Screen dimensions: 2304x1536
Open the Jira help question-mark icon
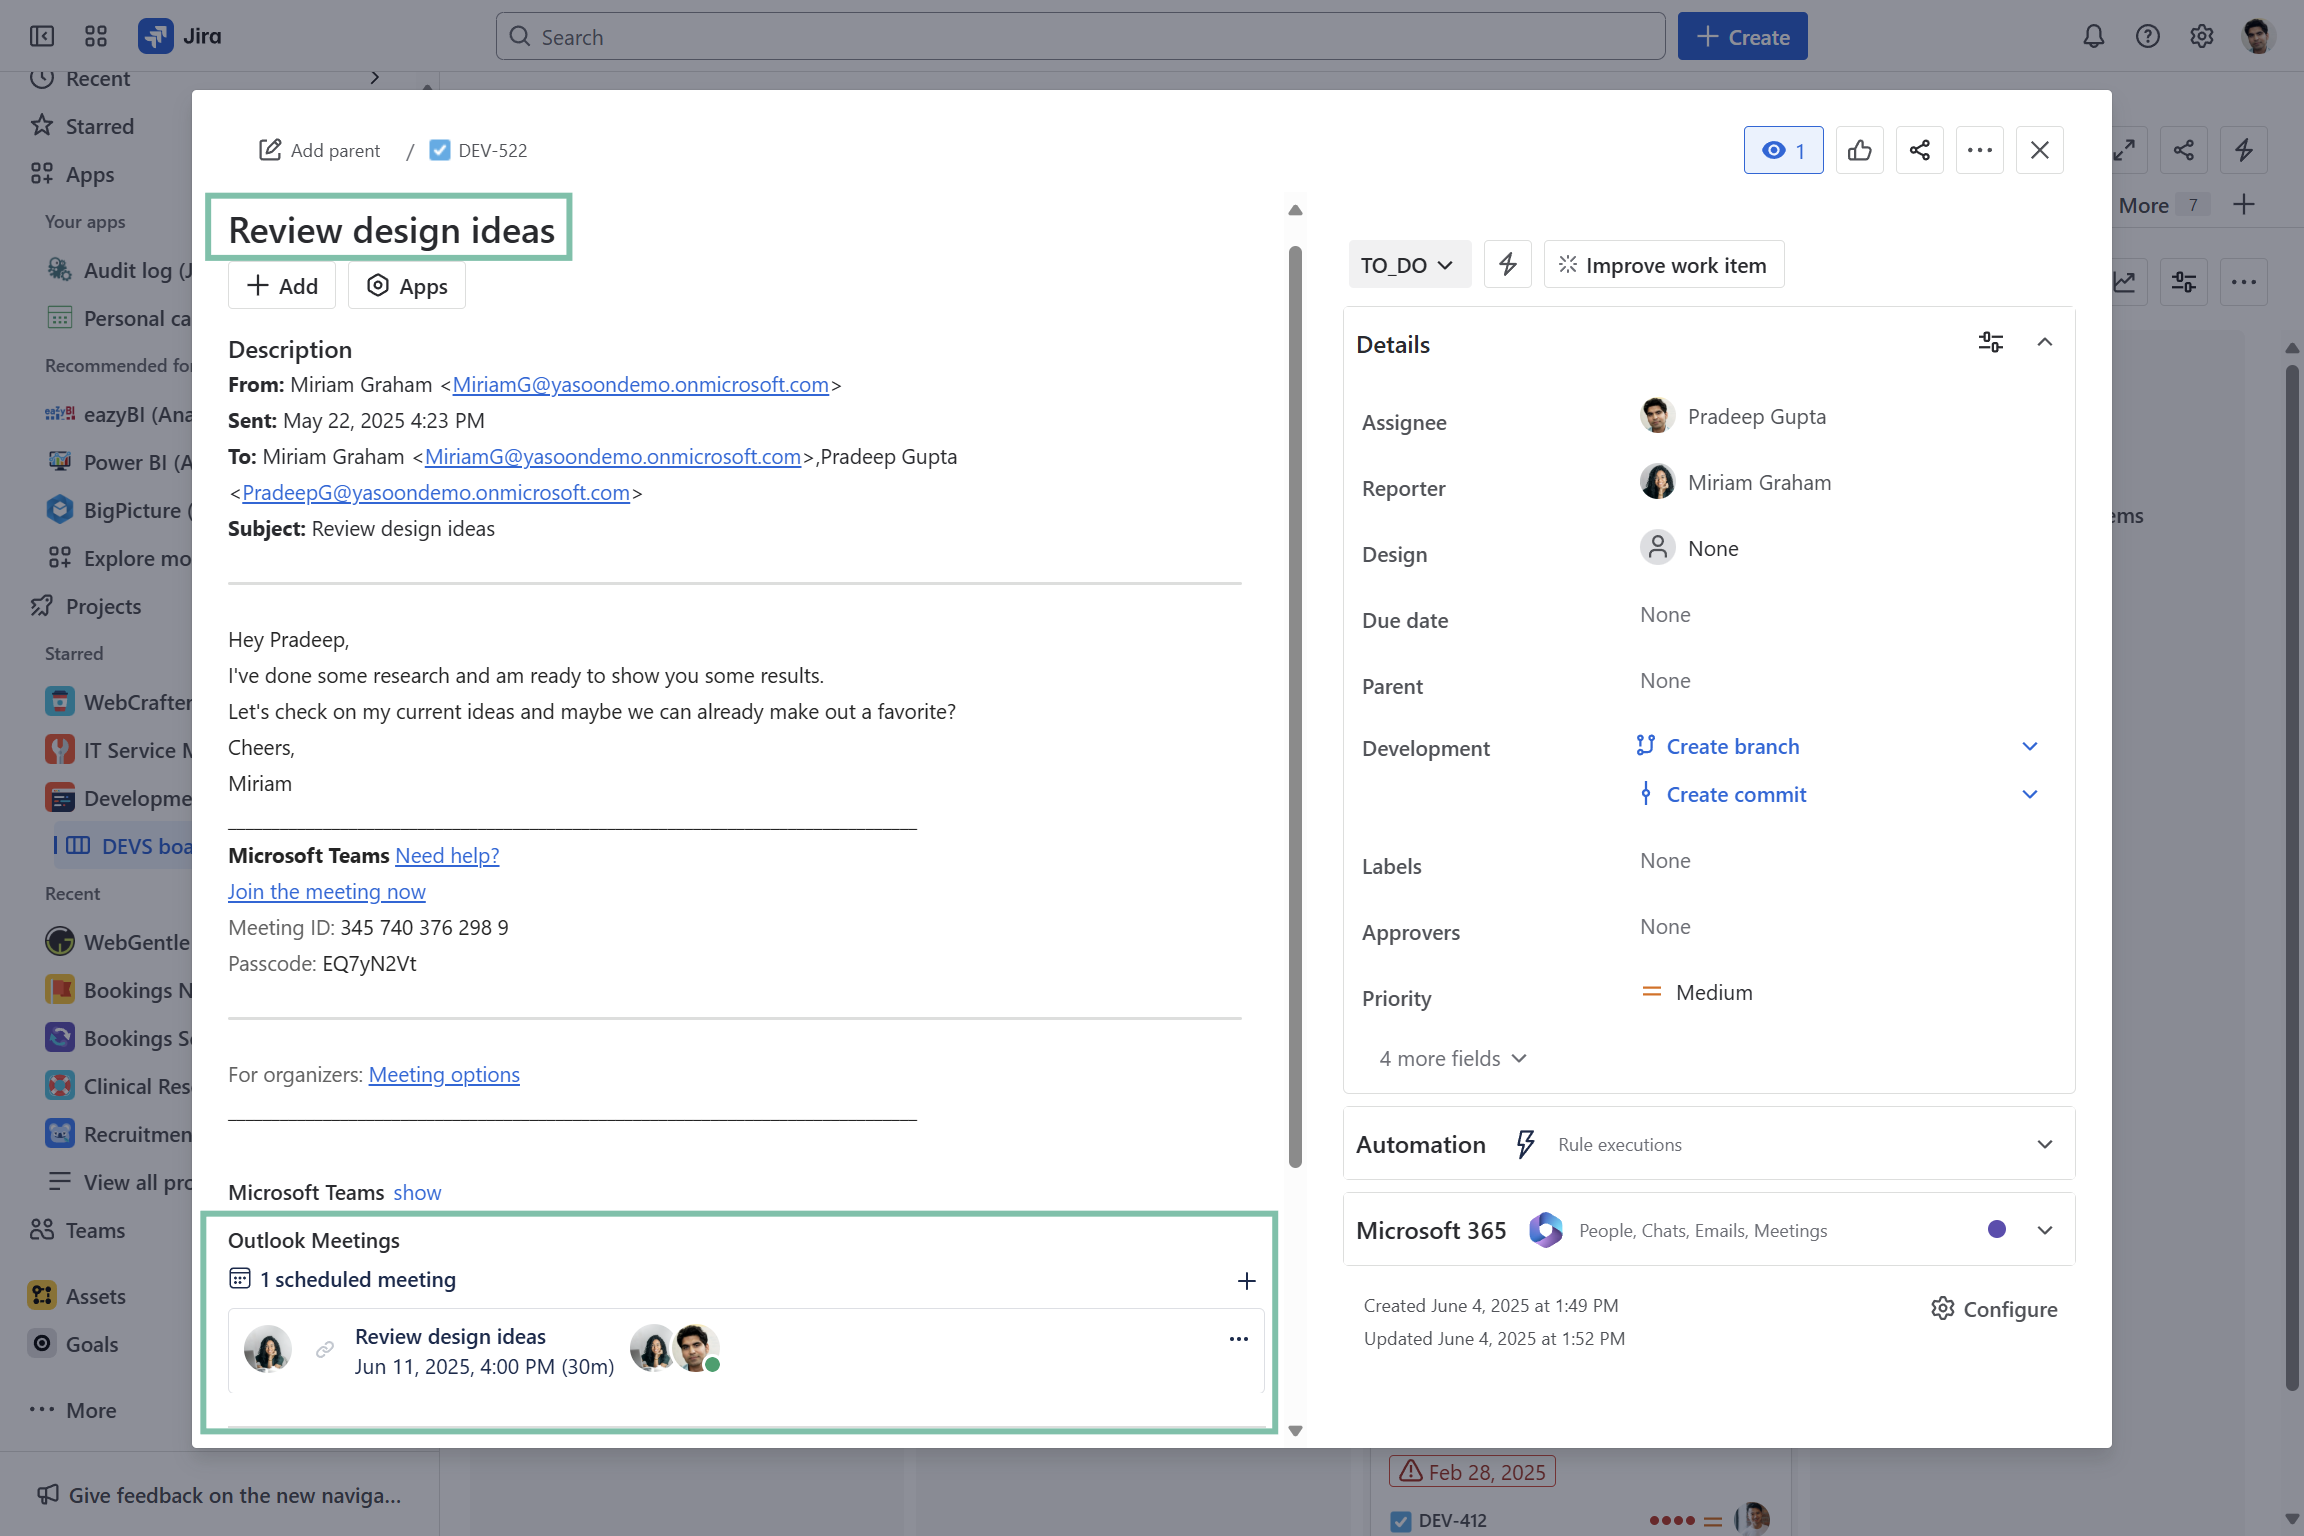(2147, 37)
